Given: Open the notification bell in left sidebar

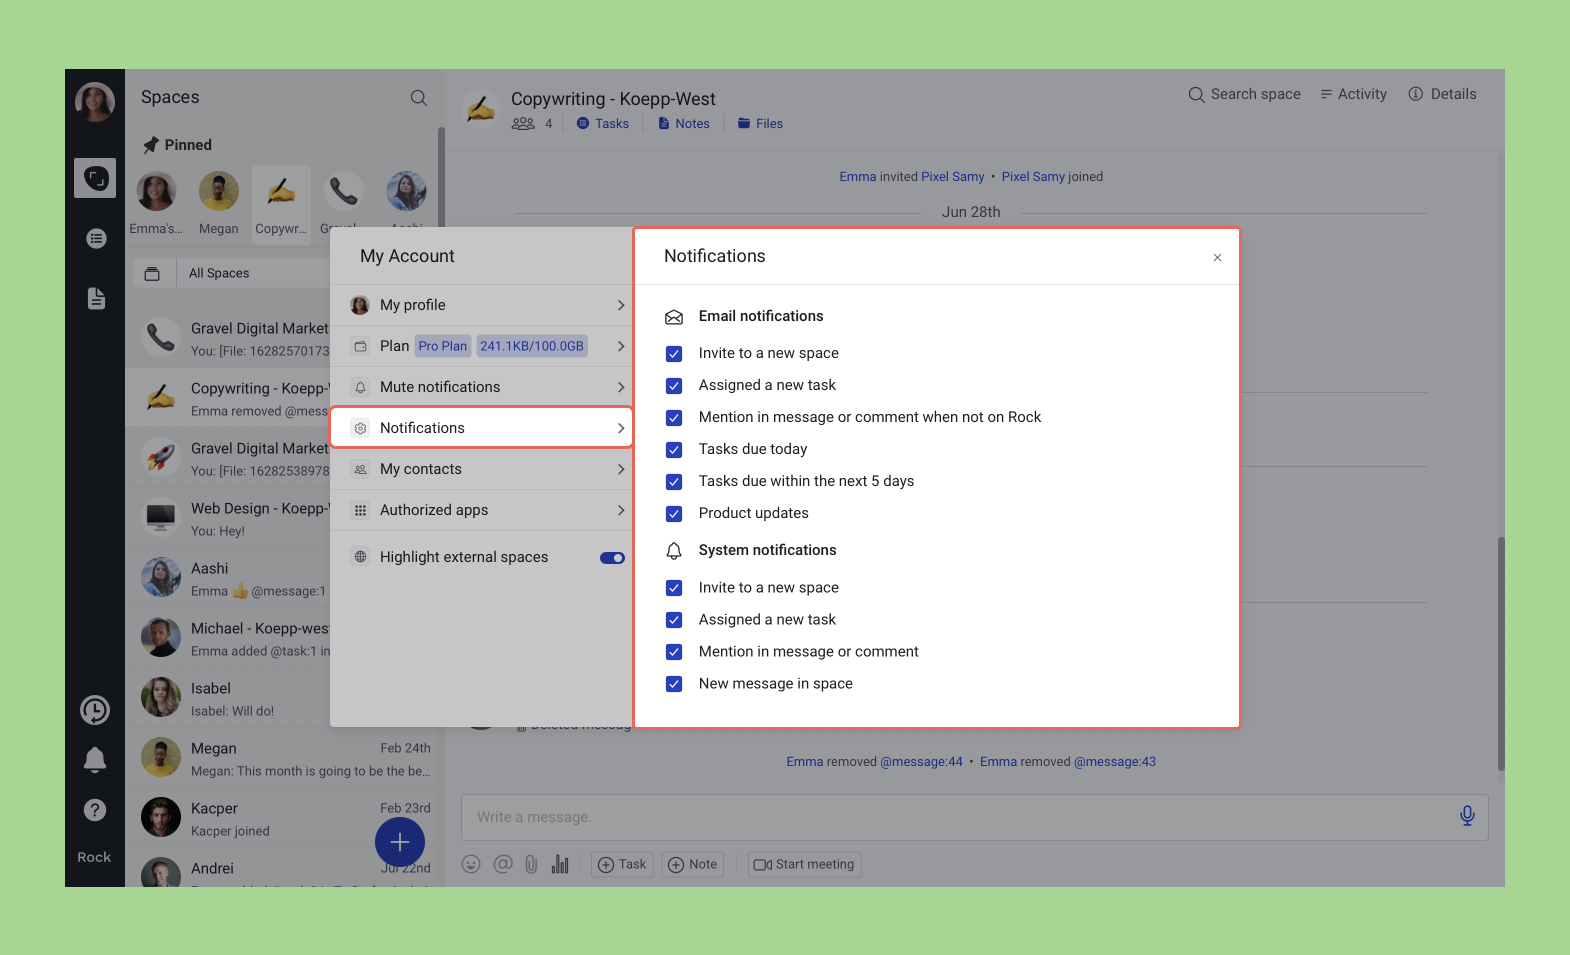Looking at the screenshot, I should 95,760.
